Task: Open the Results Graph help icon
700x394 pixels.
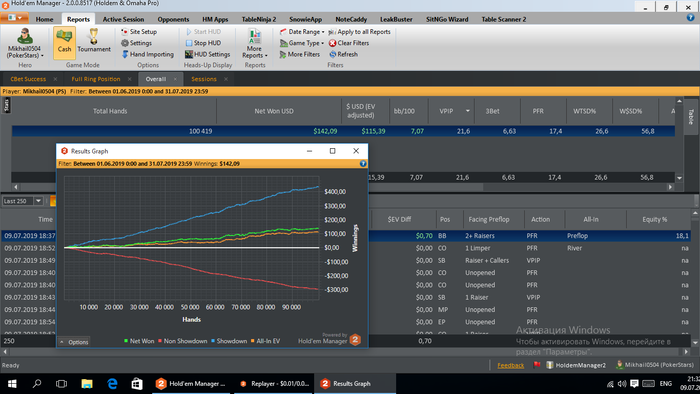Action: (x=363, y=164)
